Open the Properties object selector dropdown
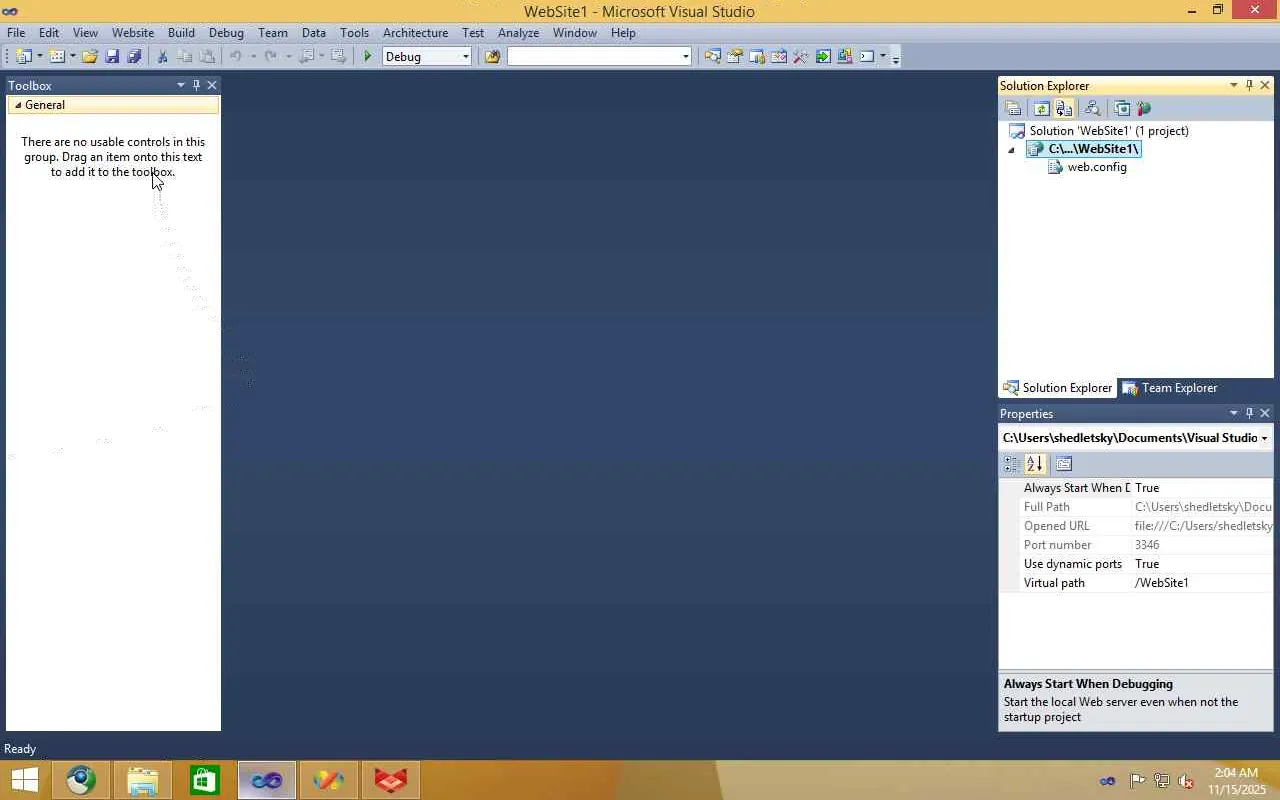Viewport: 1280px width, 800px height. [x=1264, y=438]
